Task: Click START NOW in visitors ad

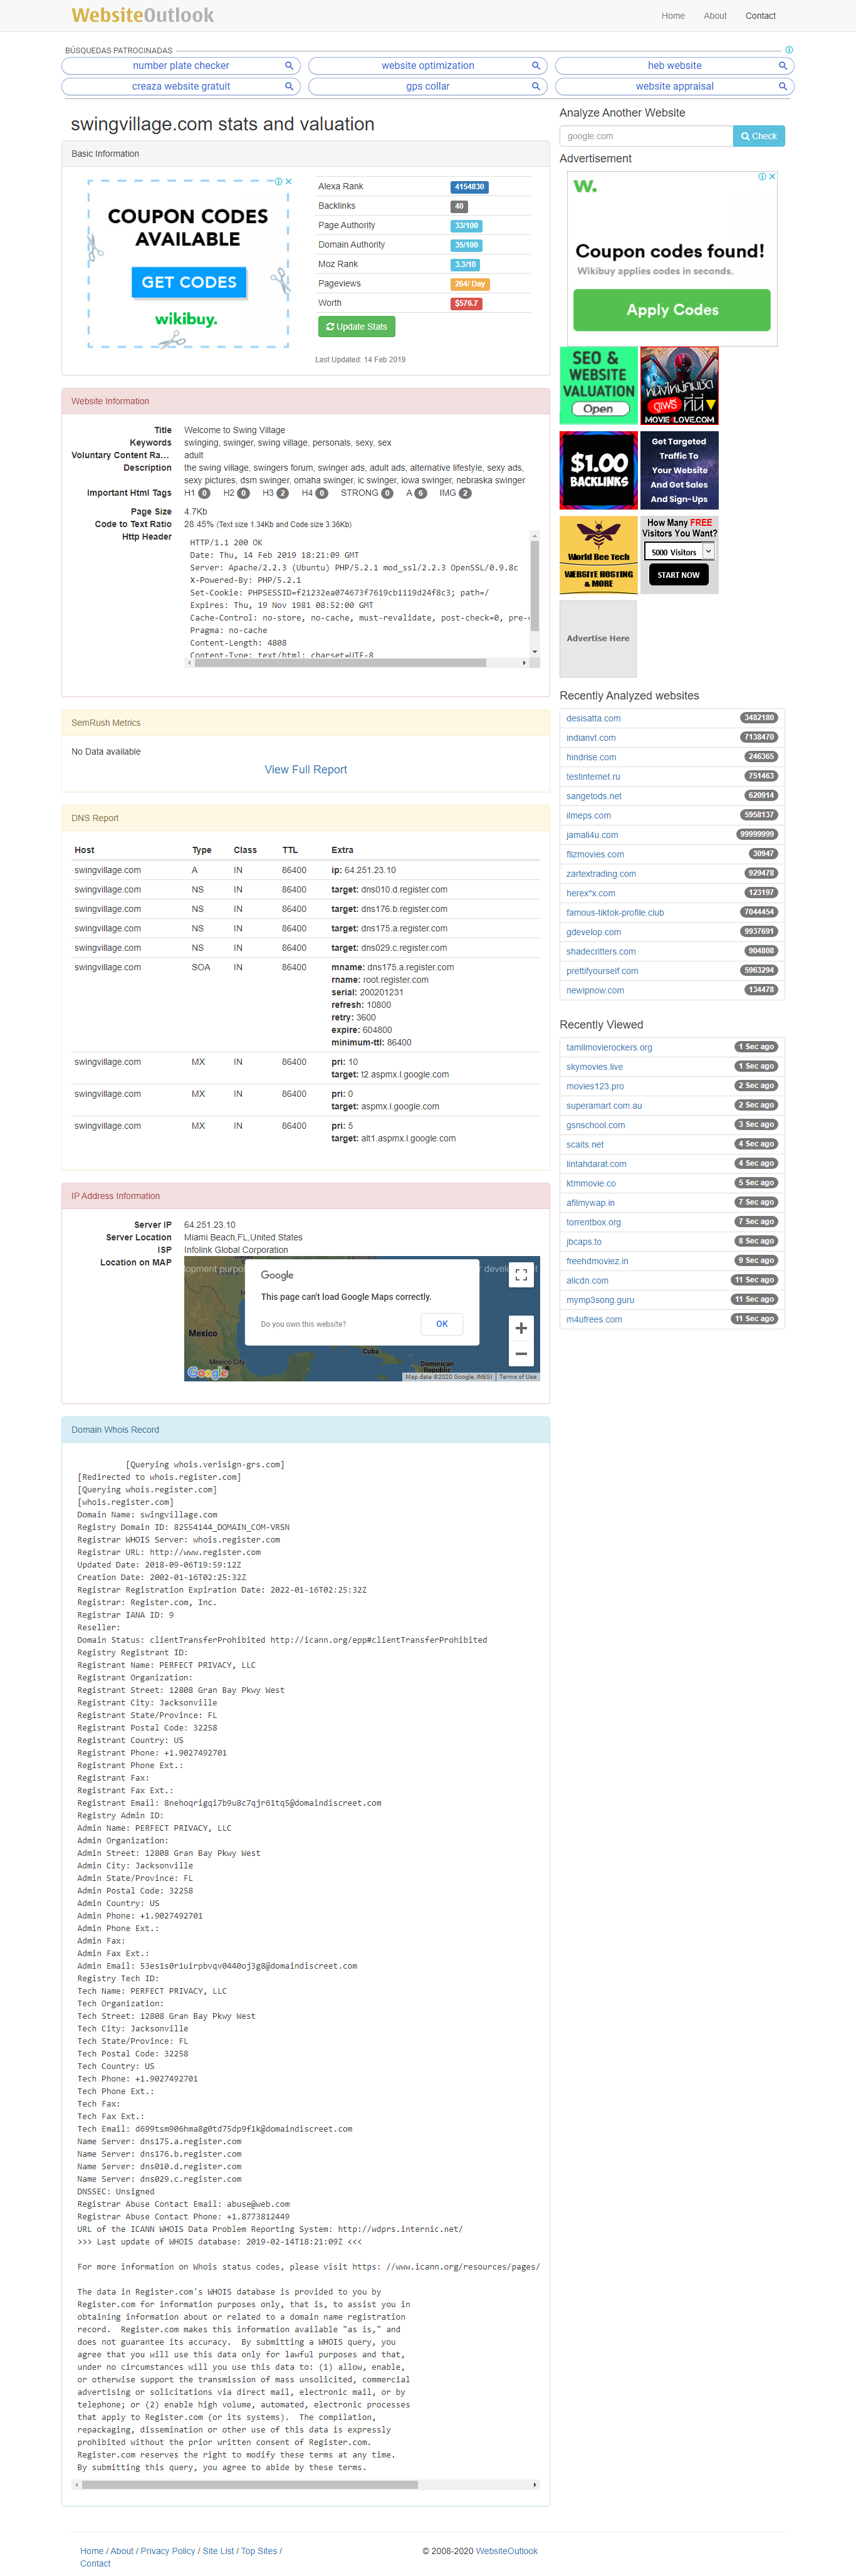Action: (x=678, y=575)
